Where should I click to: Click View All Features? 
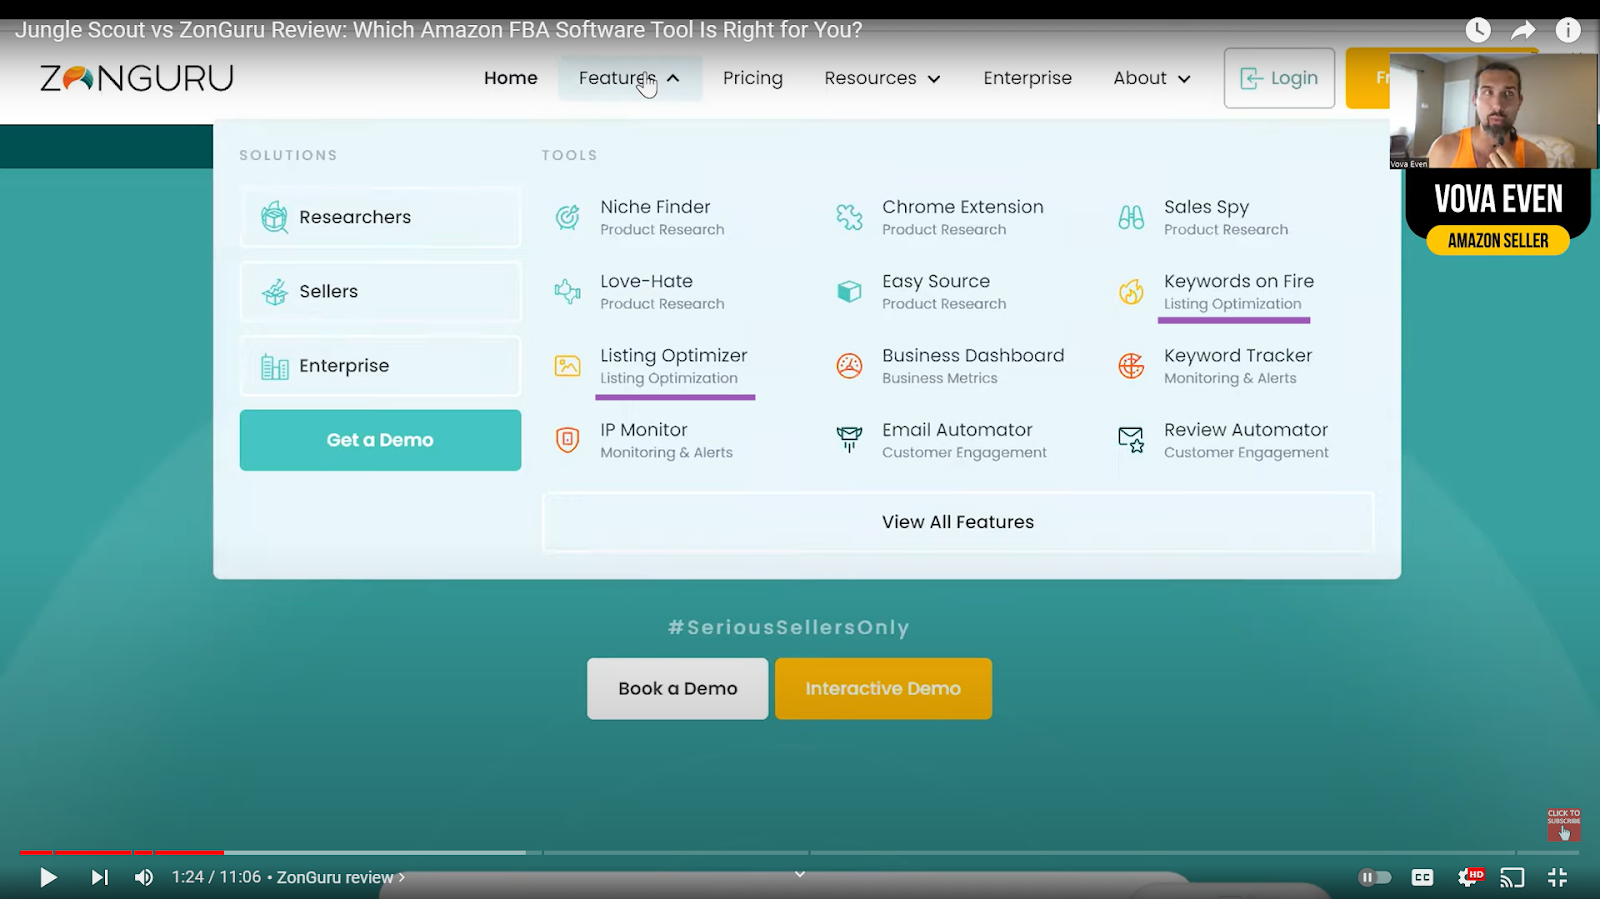click(x=958, y=522)
